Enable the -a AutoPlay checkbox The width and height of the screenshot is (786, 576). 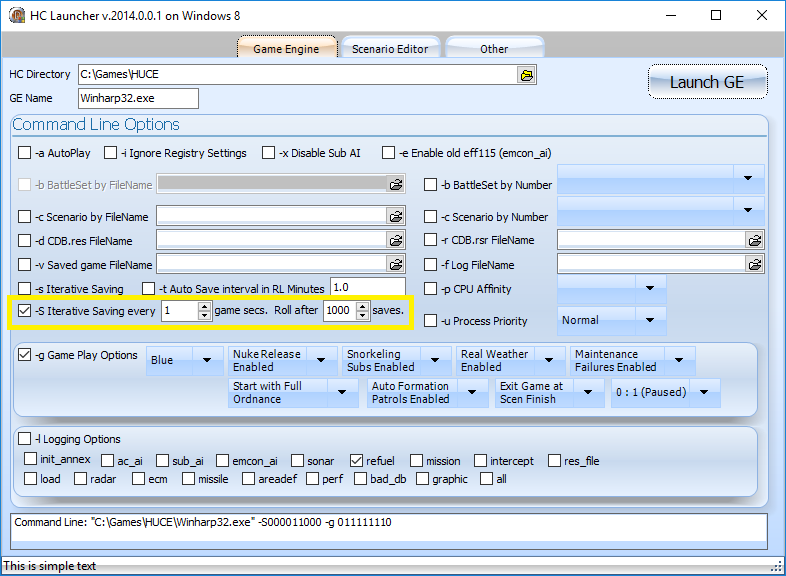25,153
